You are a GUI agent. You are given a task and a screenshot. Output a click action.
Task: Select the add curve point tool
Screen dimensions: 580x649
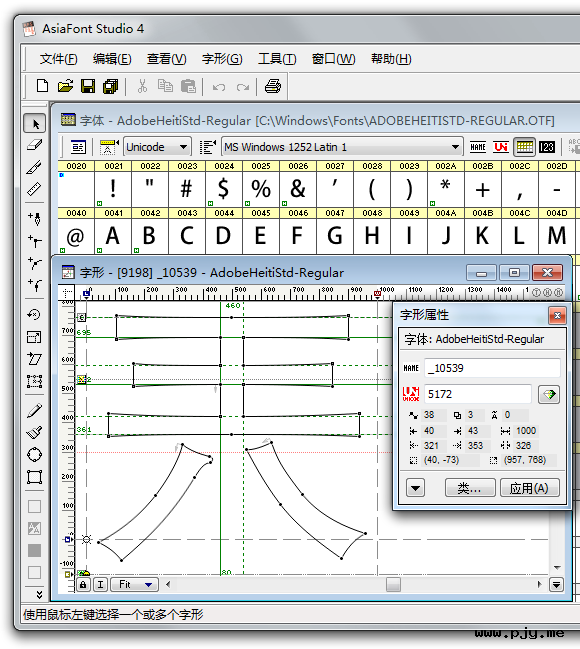(x=35, y=263)
